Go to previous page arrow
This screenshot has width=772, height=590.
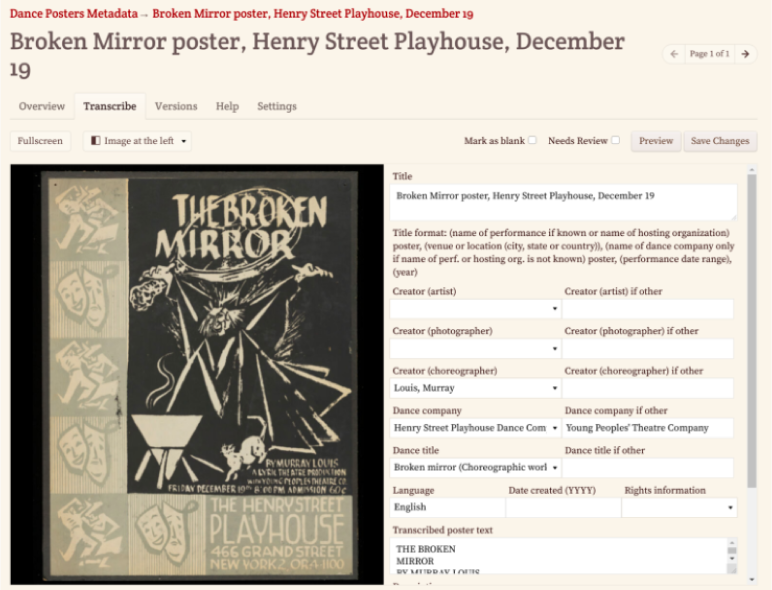pos(674,54)
